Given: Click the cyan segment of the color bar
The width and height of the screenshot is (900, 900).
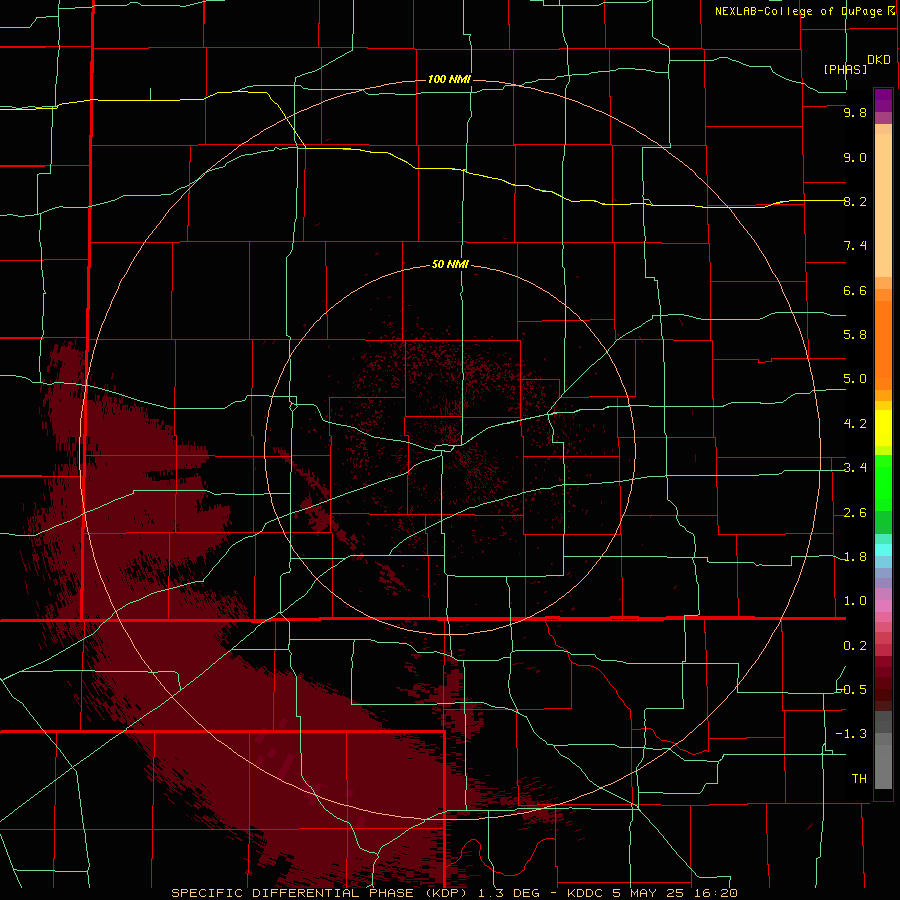Looking at the screenshot, I should click(x=883, y=550).
